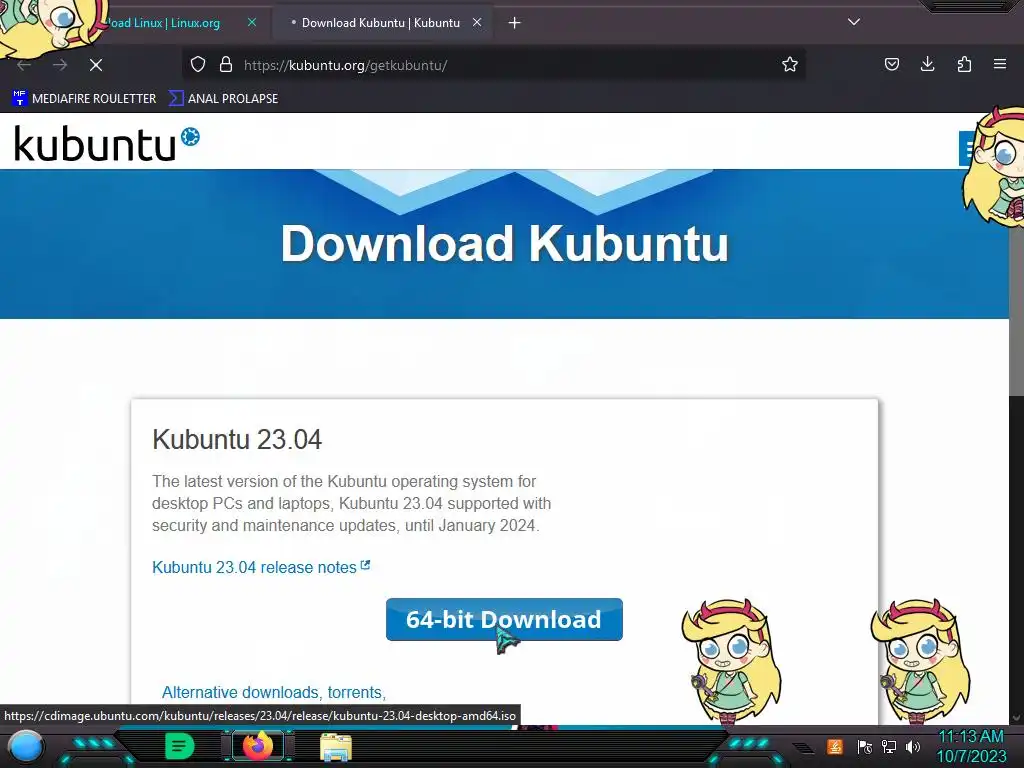Click the 64-bit Download button
This screenshot has height=768, width=1024.
tap(504, 619)
